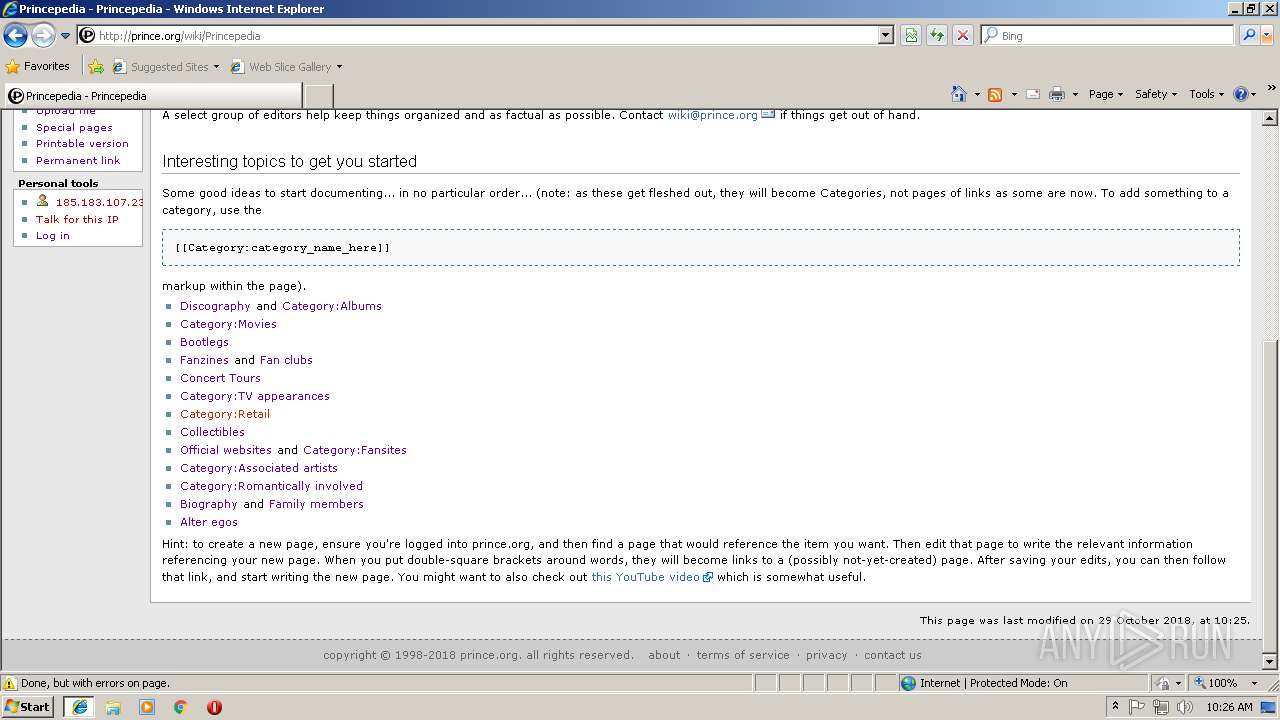Open the Family members link
This screenshot has height=720, width=1280.
pyautogui.click(x=316, y=504)
